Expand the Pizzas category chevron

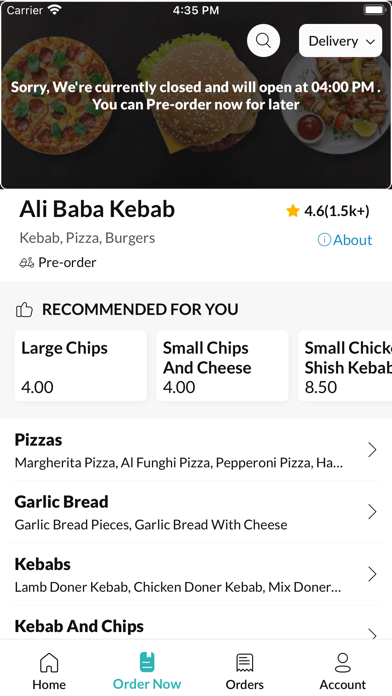[372, 450]
